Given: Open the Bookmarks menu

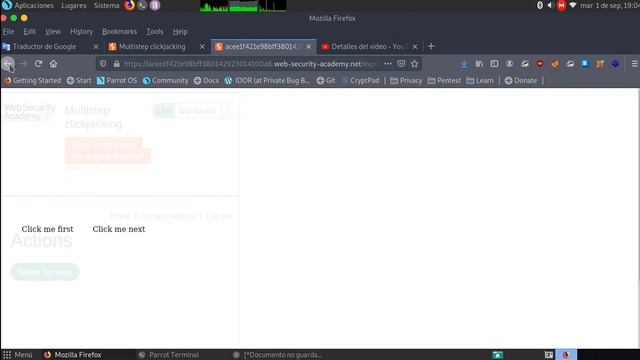Looking at the screenshot, I should [x=119, y=31].
